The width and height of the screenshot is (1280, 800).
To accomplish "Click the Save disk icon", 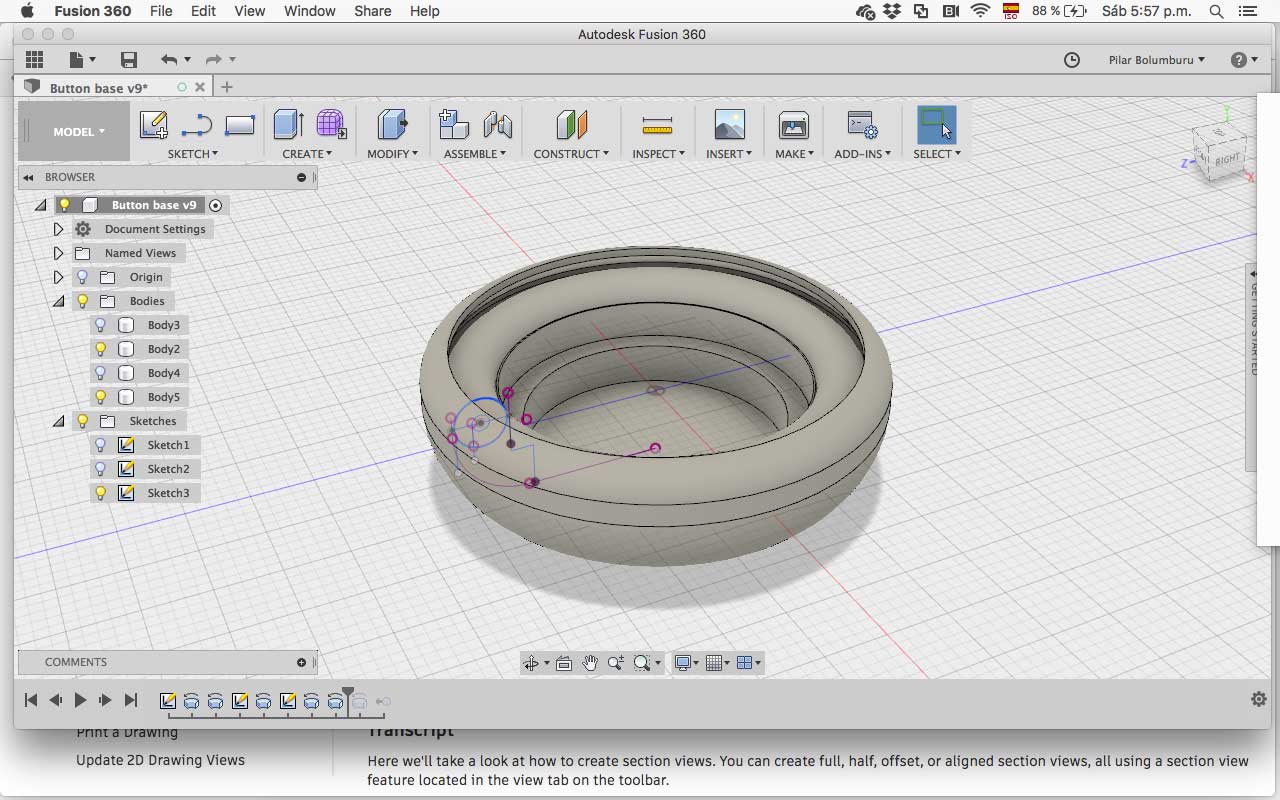I will pyautogui.click(x=128, y=60).
